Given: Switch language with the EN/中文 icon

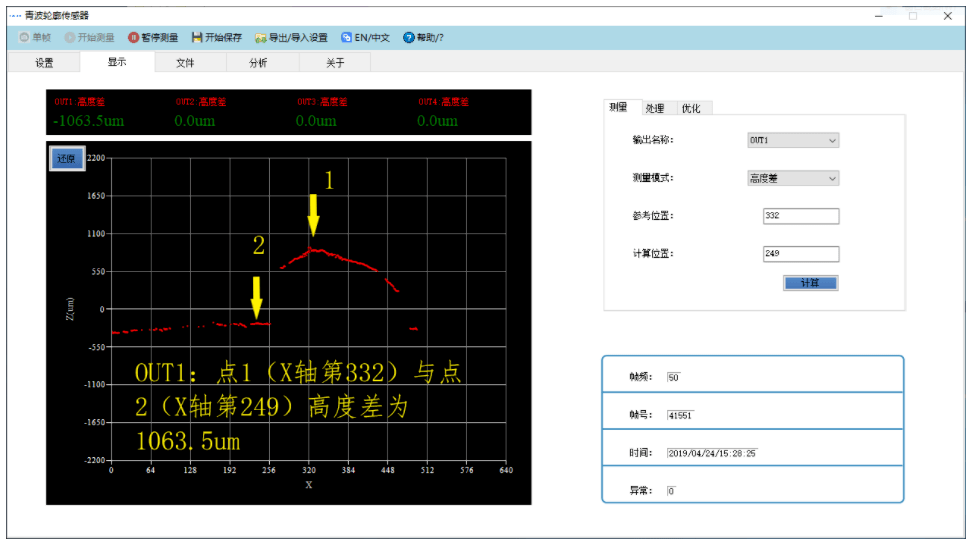Looking at the screenshot, I should pyautogui.click(x=347, y=38).
